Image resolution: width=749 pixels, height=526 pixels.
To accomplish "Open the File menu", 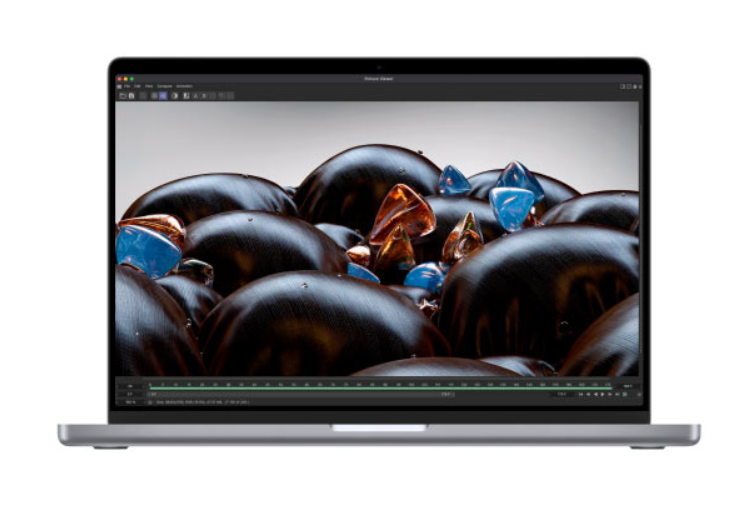I will tap(127, 86).
